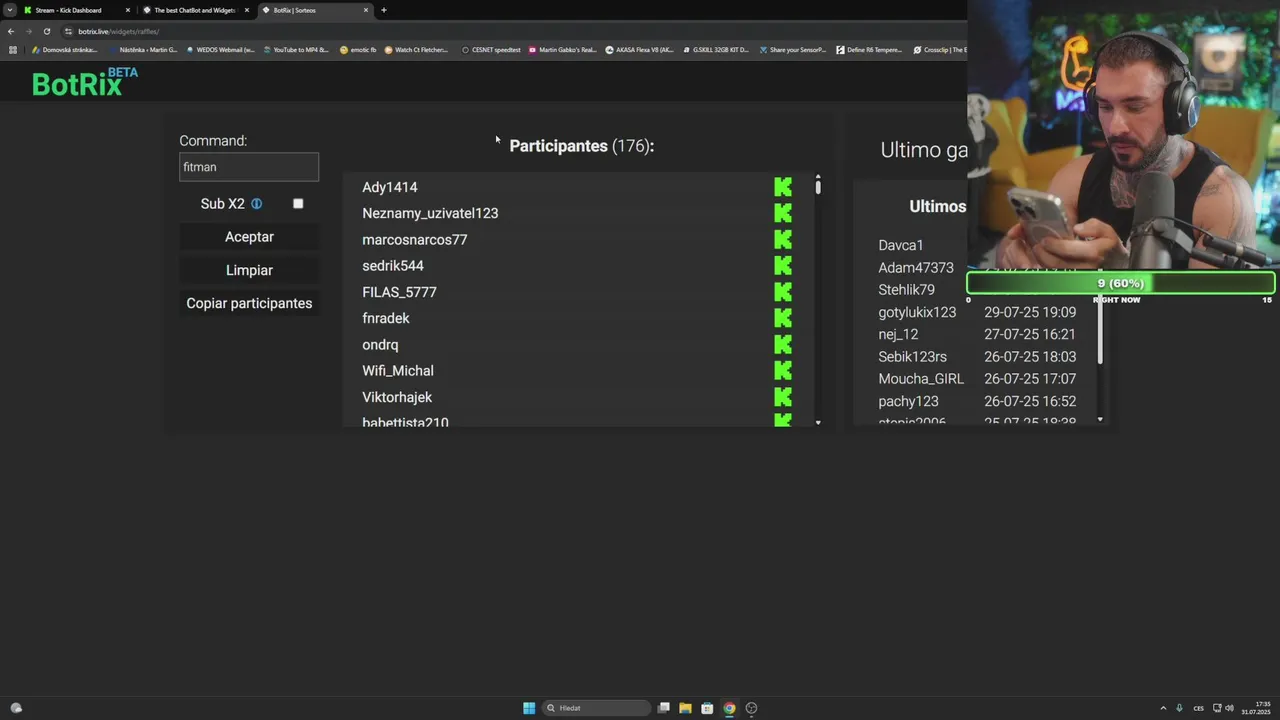Click winner Moucha_GIRL in Ultimos list

[x=921, y=379]
